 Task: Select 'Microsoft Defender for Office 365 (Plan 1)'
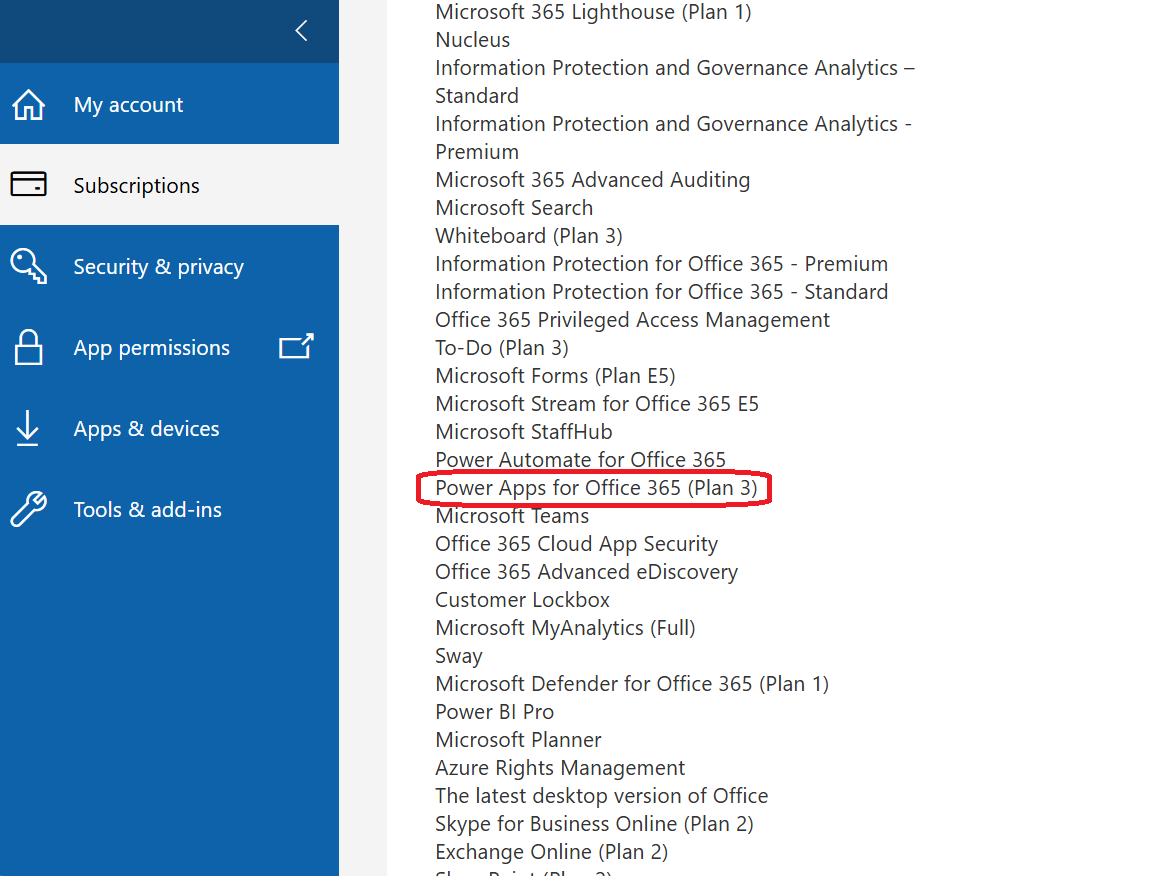click(x=632, y=684)
